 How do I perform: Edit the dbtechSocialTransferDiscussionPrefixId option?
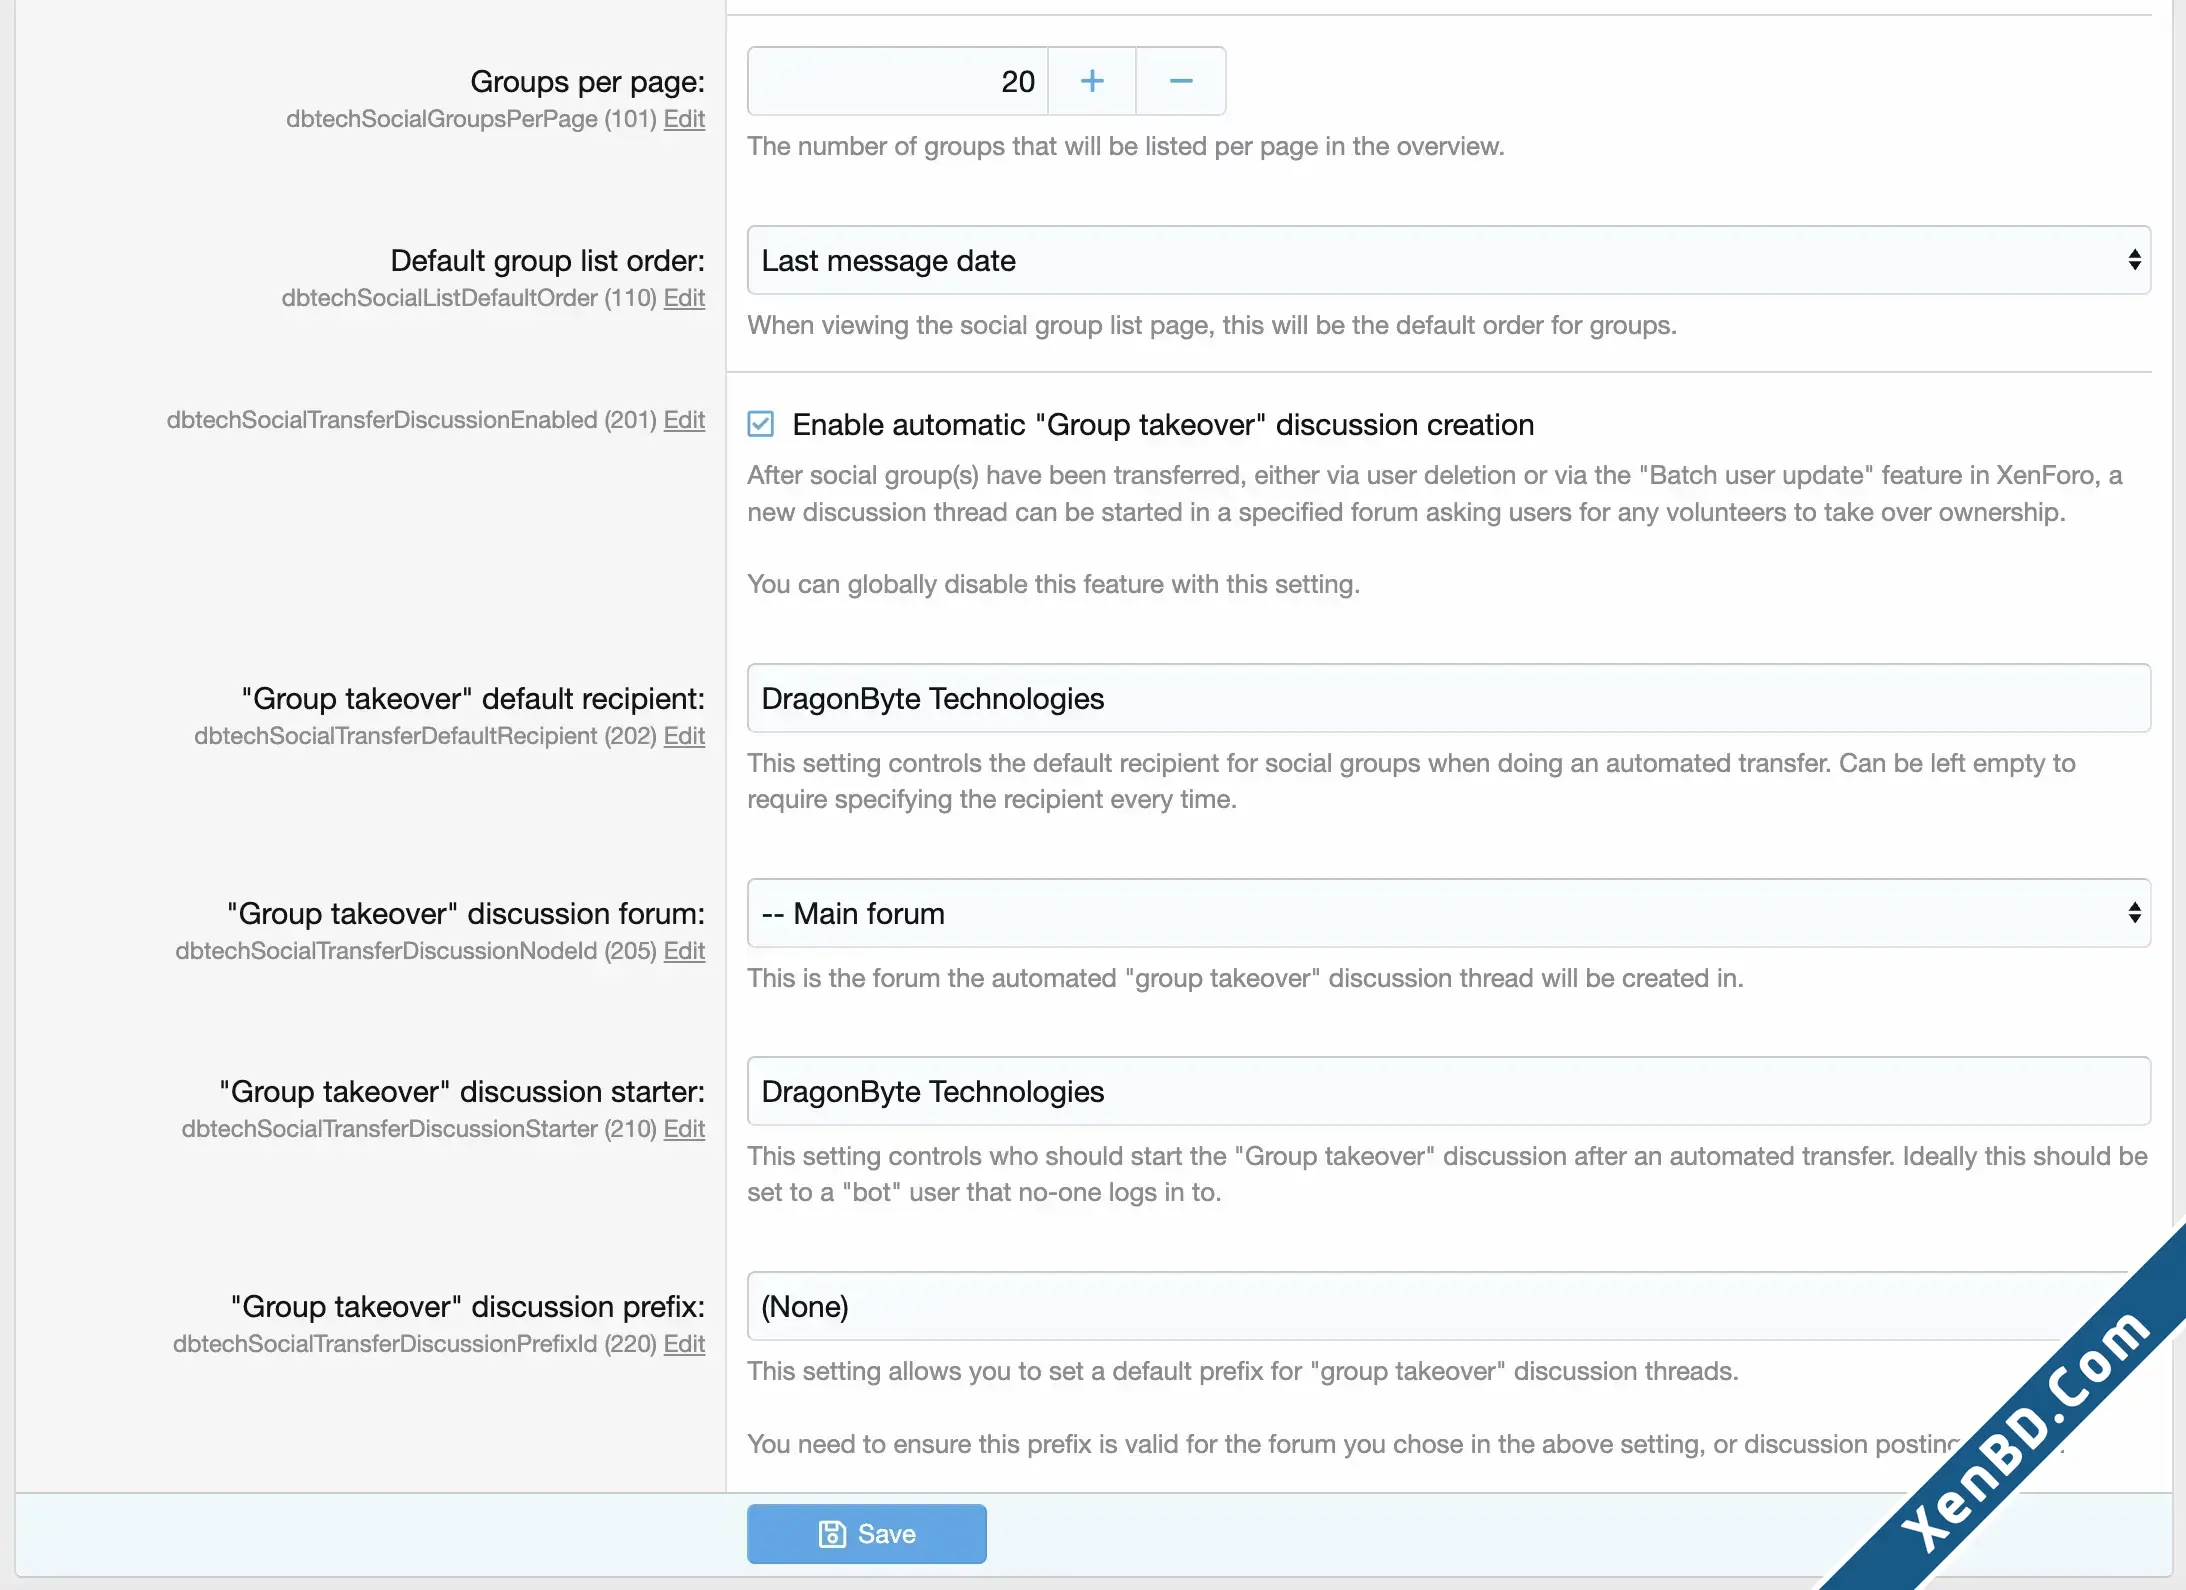(x=684, y=1344)
